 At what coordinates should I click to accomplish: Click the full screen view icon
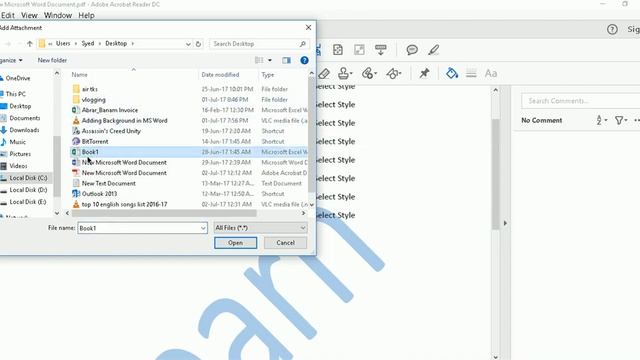[x=359, y=50]
